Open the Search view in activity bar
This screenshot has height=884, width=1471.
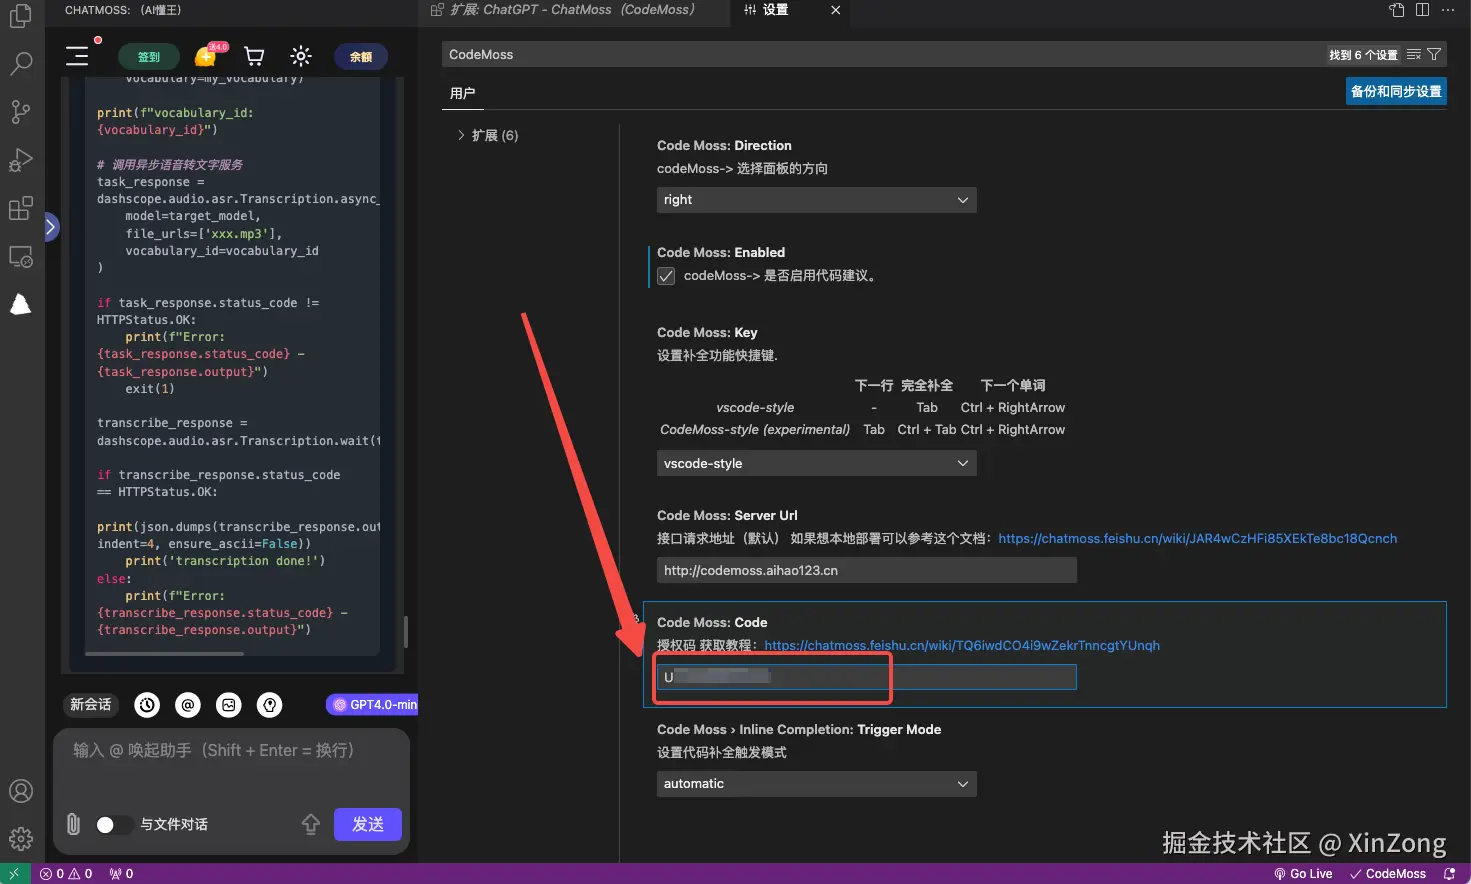pyautogui.click(x=20, y=64)
